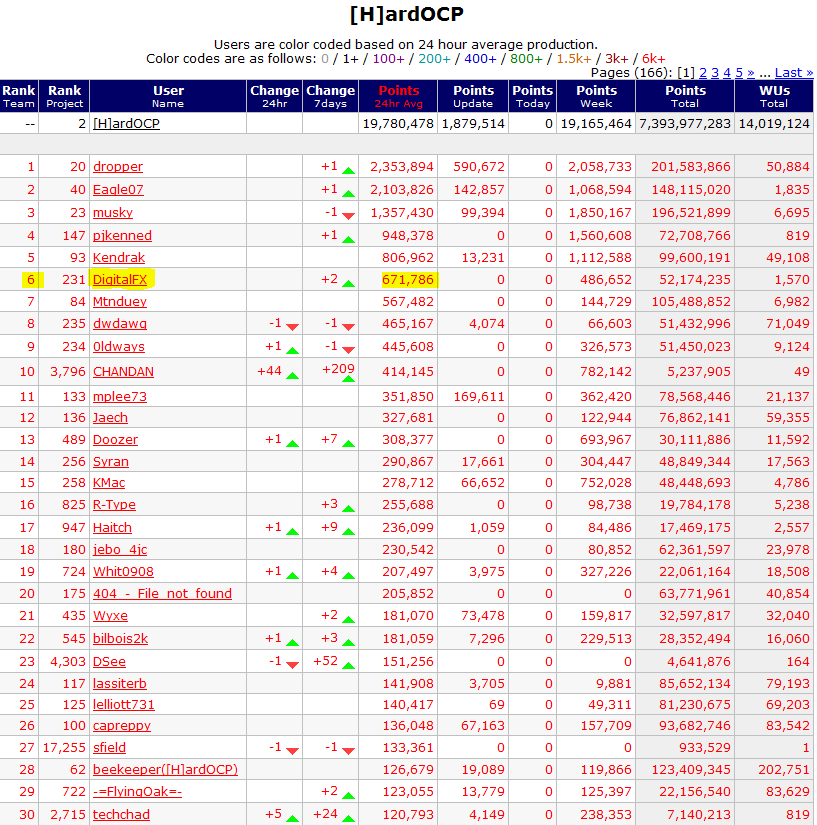Open user Wyxe's profile link
This screenshot has height=825, width=817.
[110, 616]
